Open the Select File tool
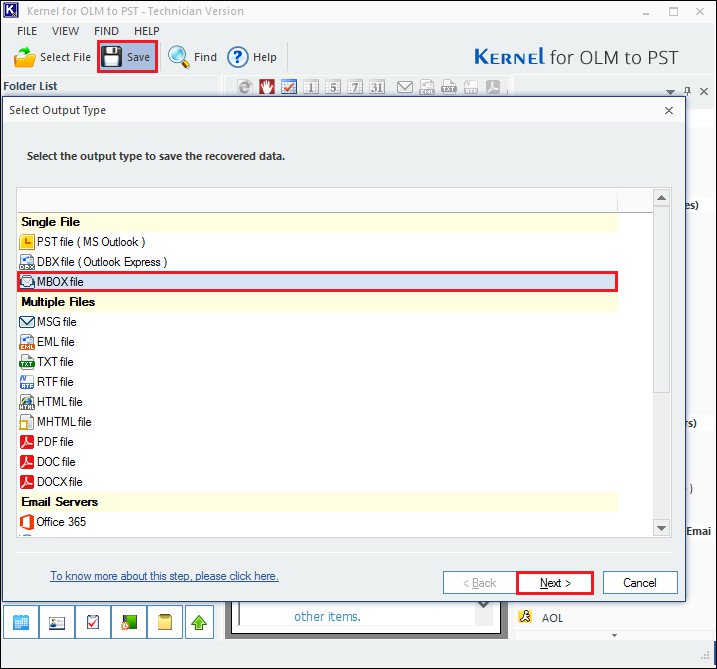This screenshot has width=717, height=669. (x=53, y=57)
